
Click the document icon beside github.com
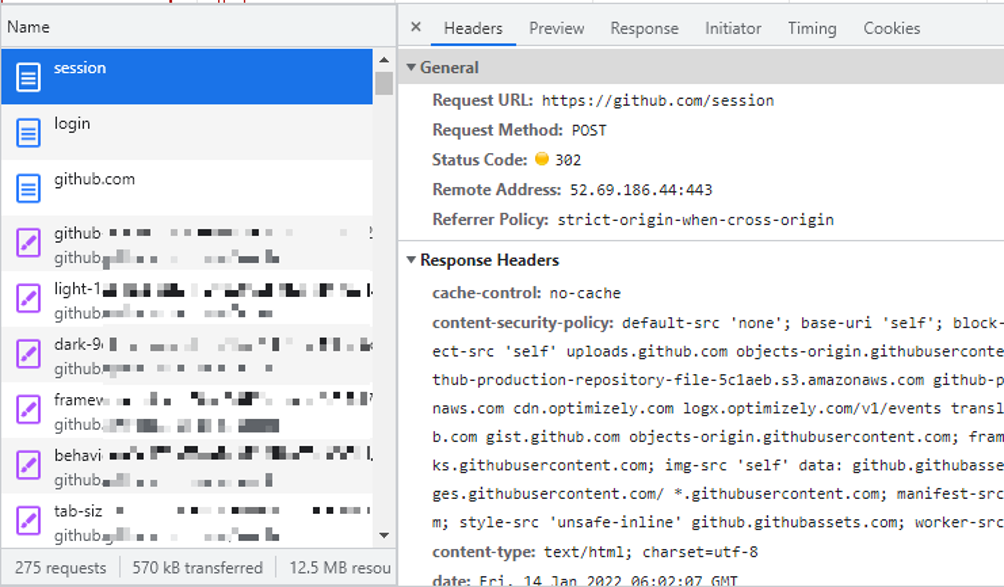point(28,188)
